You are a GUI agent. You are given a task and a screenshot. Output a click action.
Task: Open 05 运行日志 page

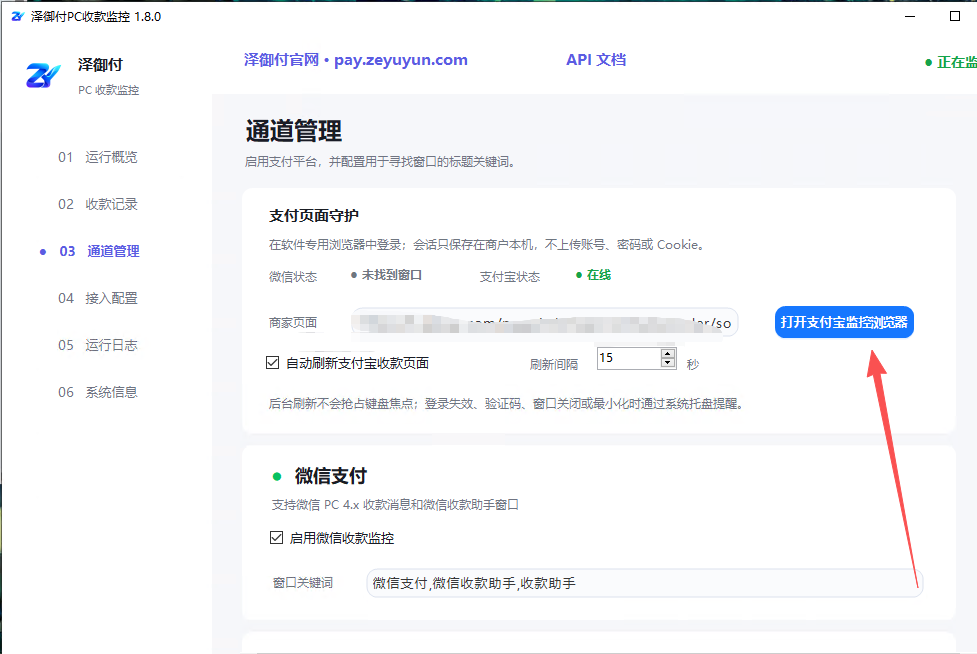[x=98, y=345]
